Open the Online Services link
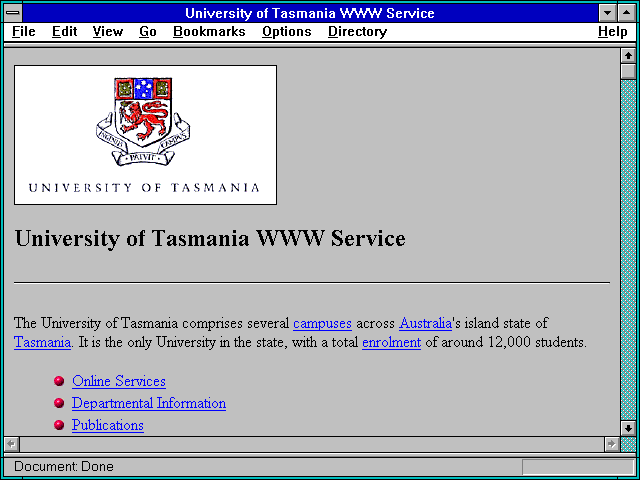The height and width of the screenshot is (480, 640). tap(119, 381)
